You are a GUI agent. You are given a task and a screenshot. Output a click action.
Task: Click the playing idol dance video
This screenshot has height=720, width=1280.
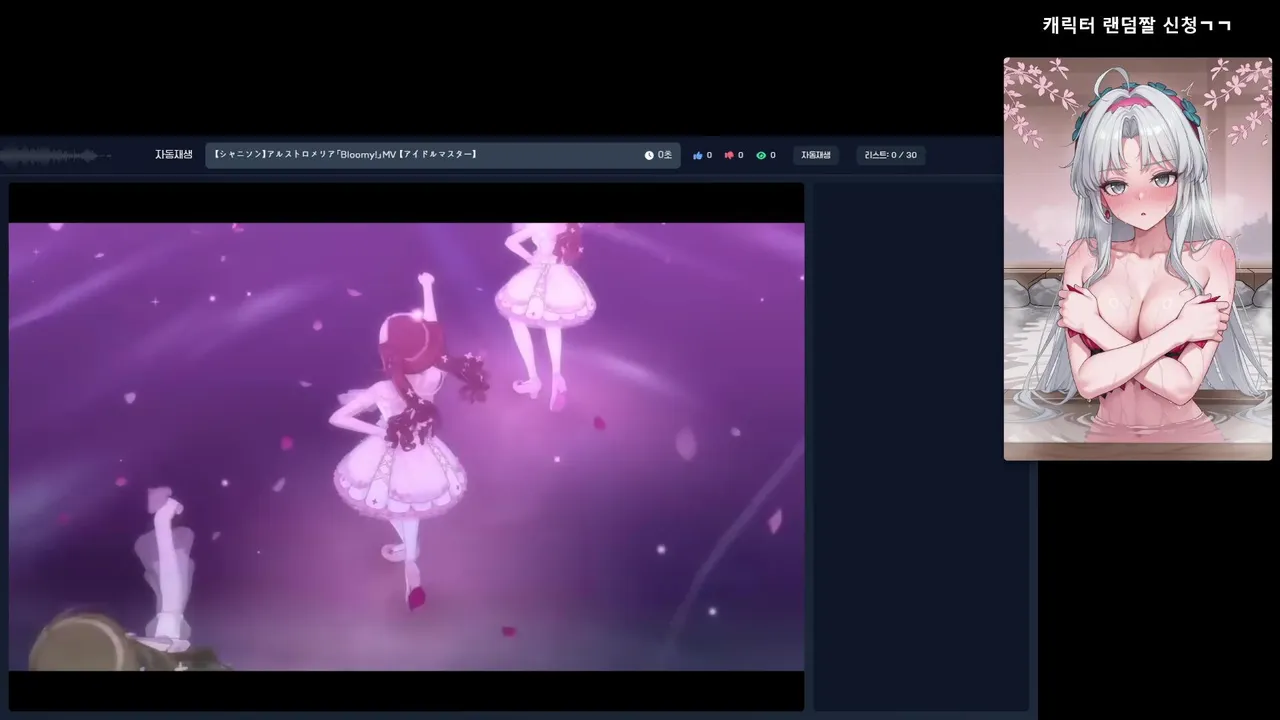point(406,446)
